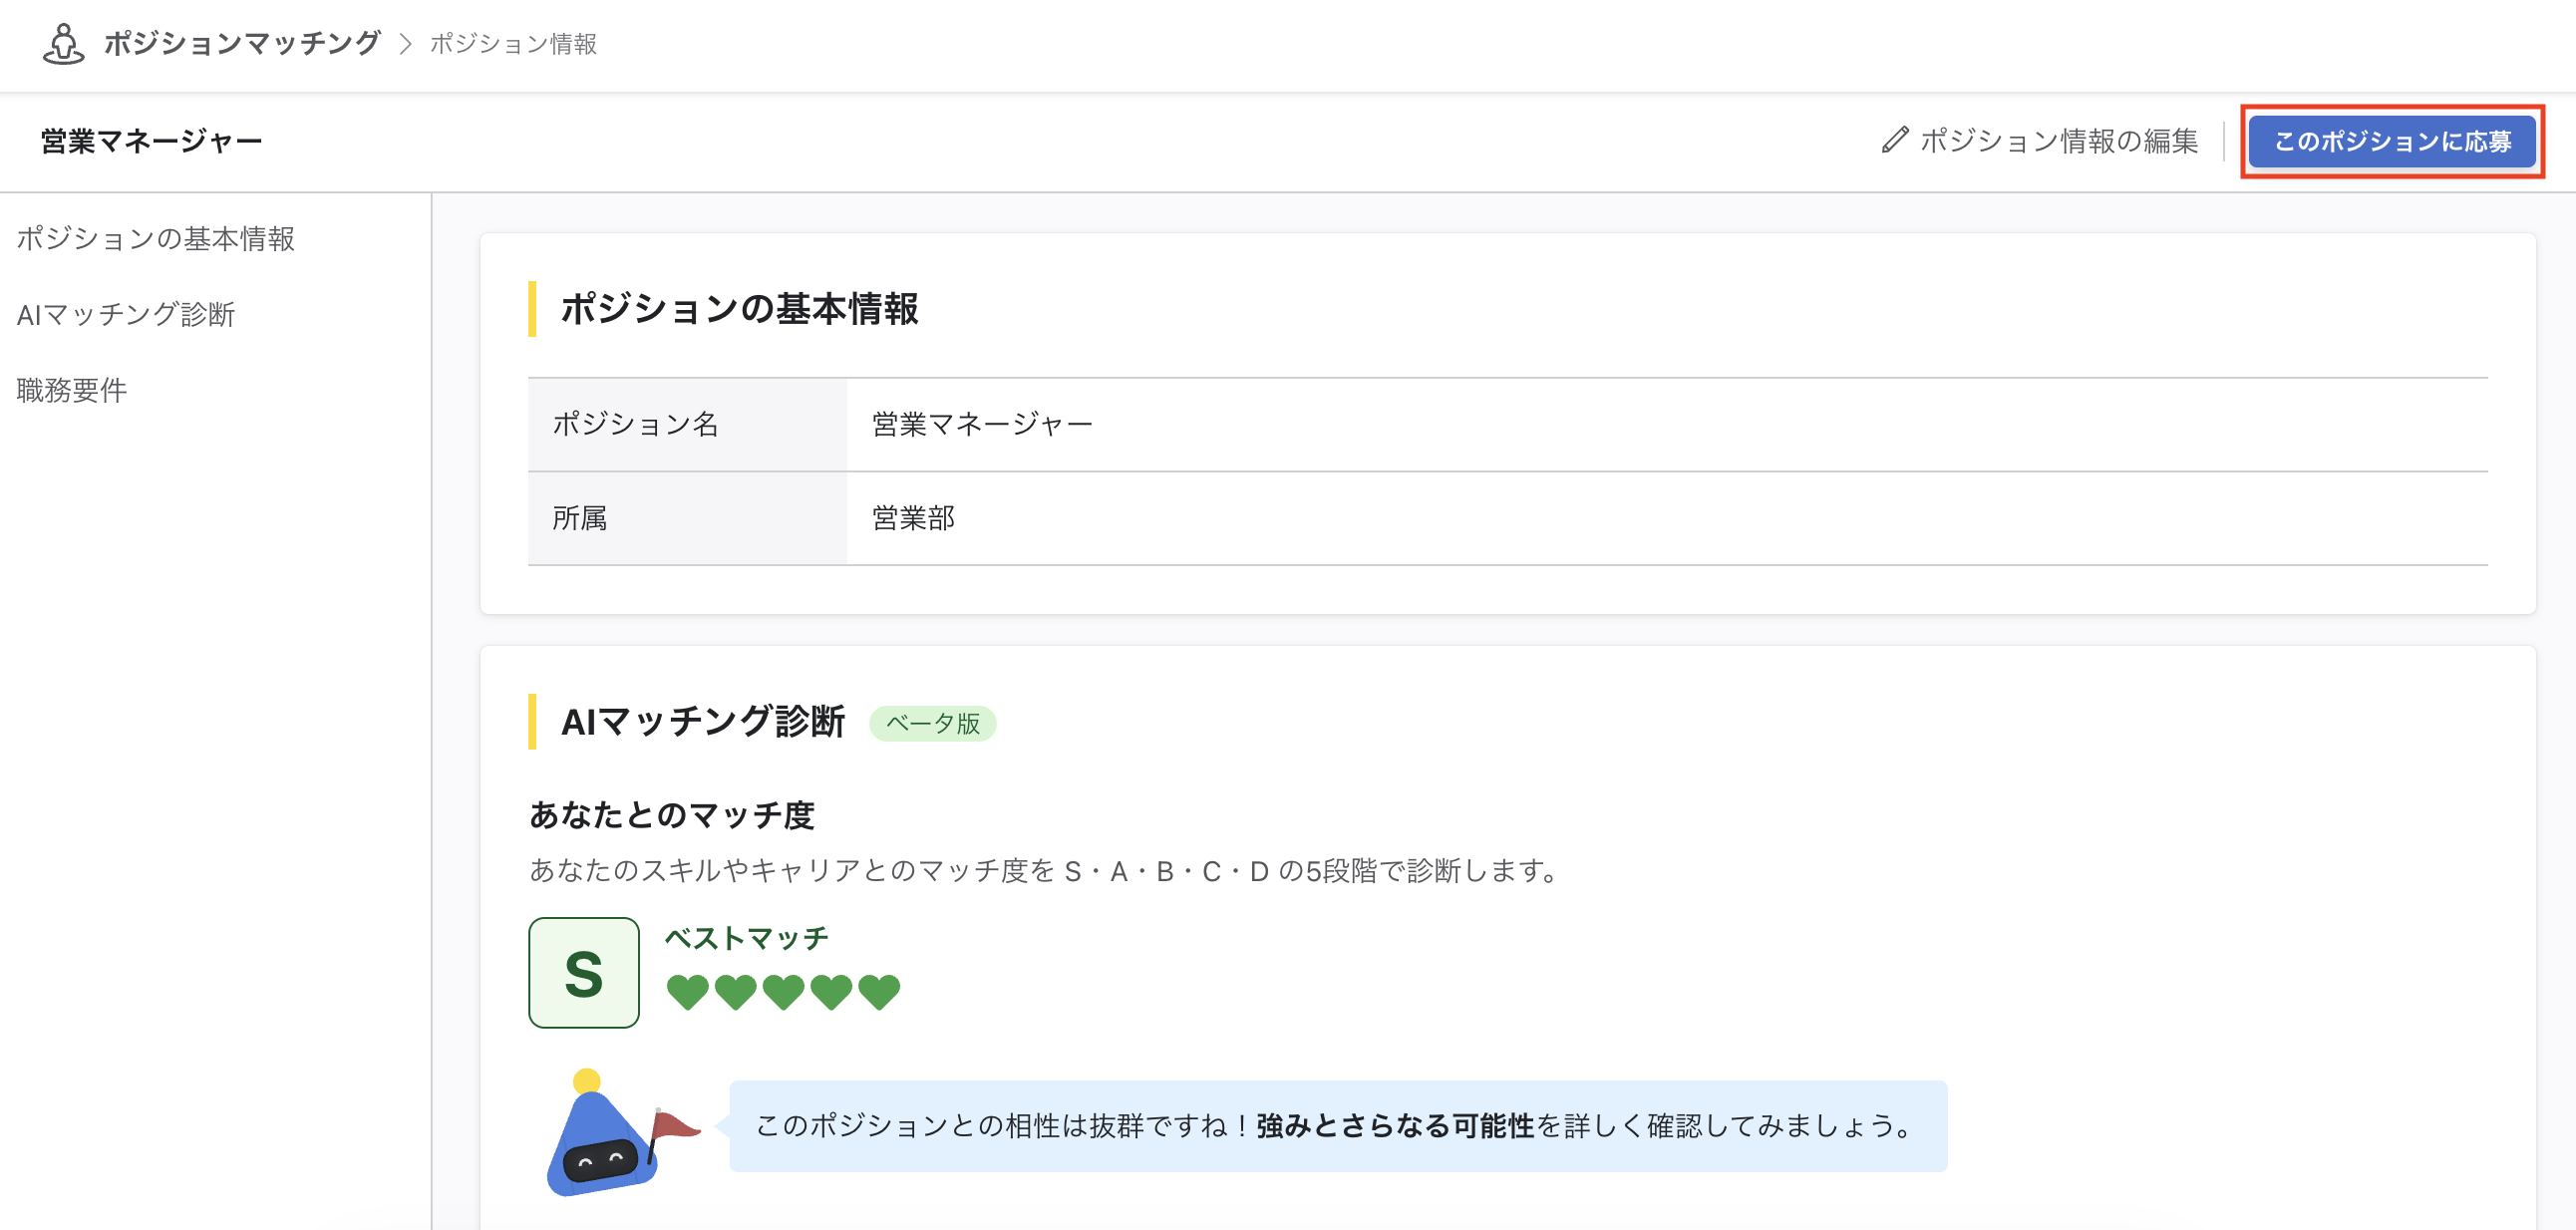The width and height of the screenshot is (2576, 1230).
Task: Apply with このポジションに応募 button
Action: pyautogui.click(x=2392, y=141)
